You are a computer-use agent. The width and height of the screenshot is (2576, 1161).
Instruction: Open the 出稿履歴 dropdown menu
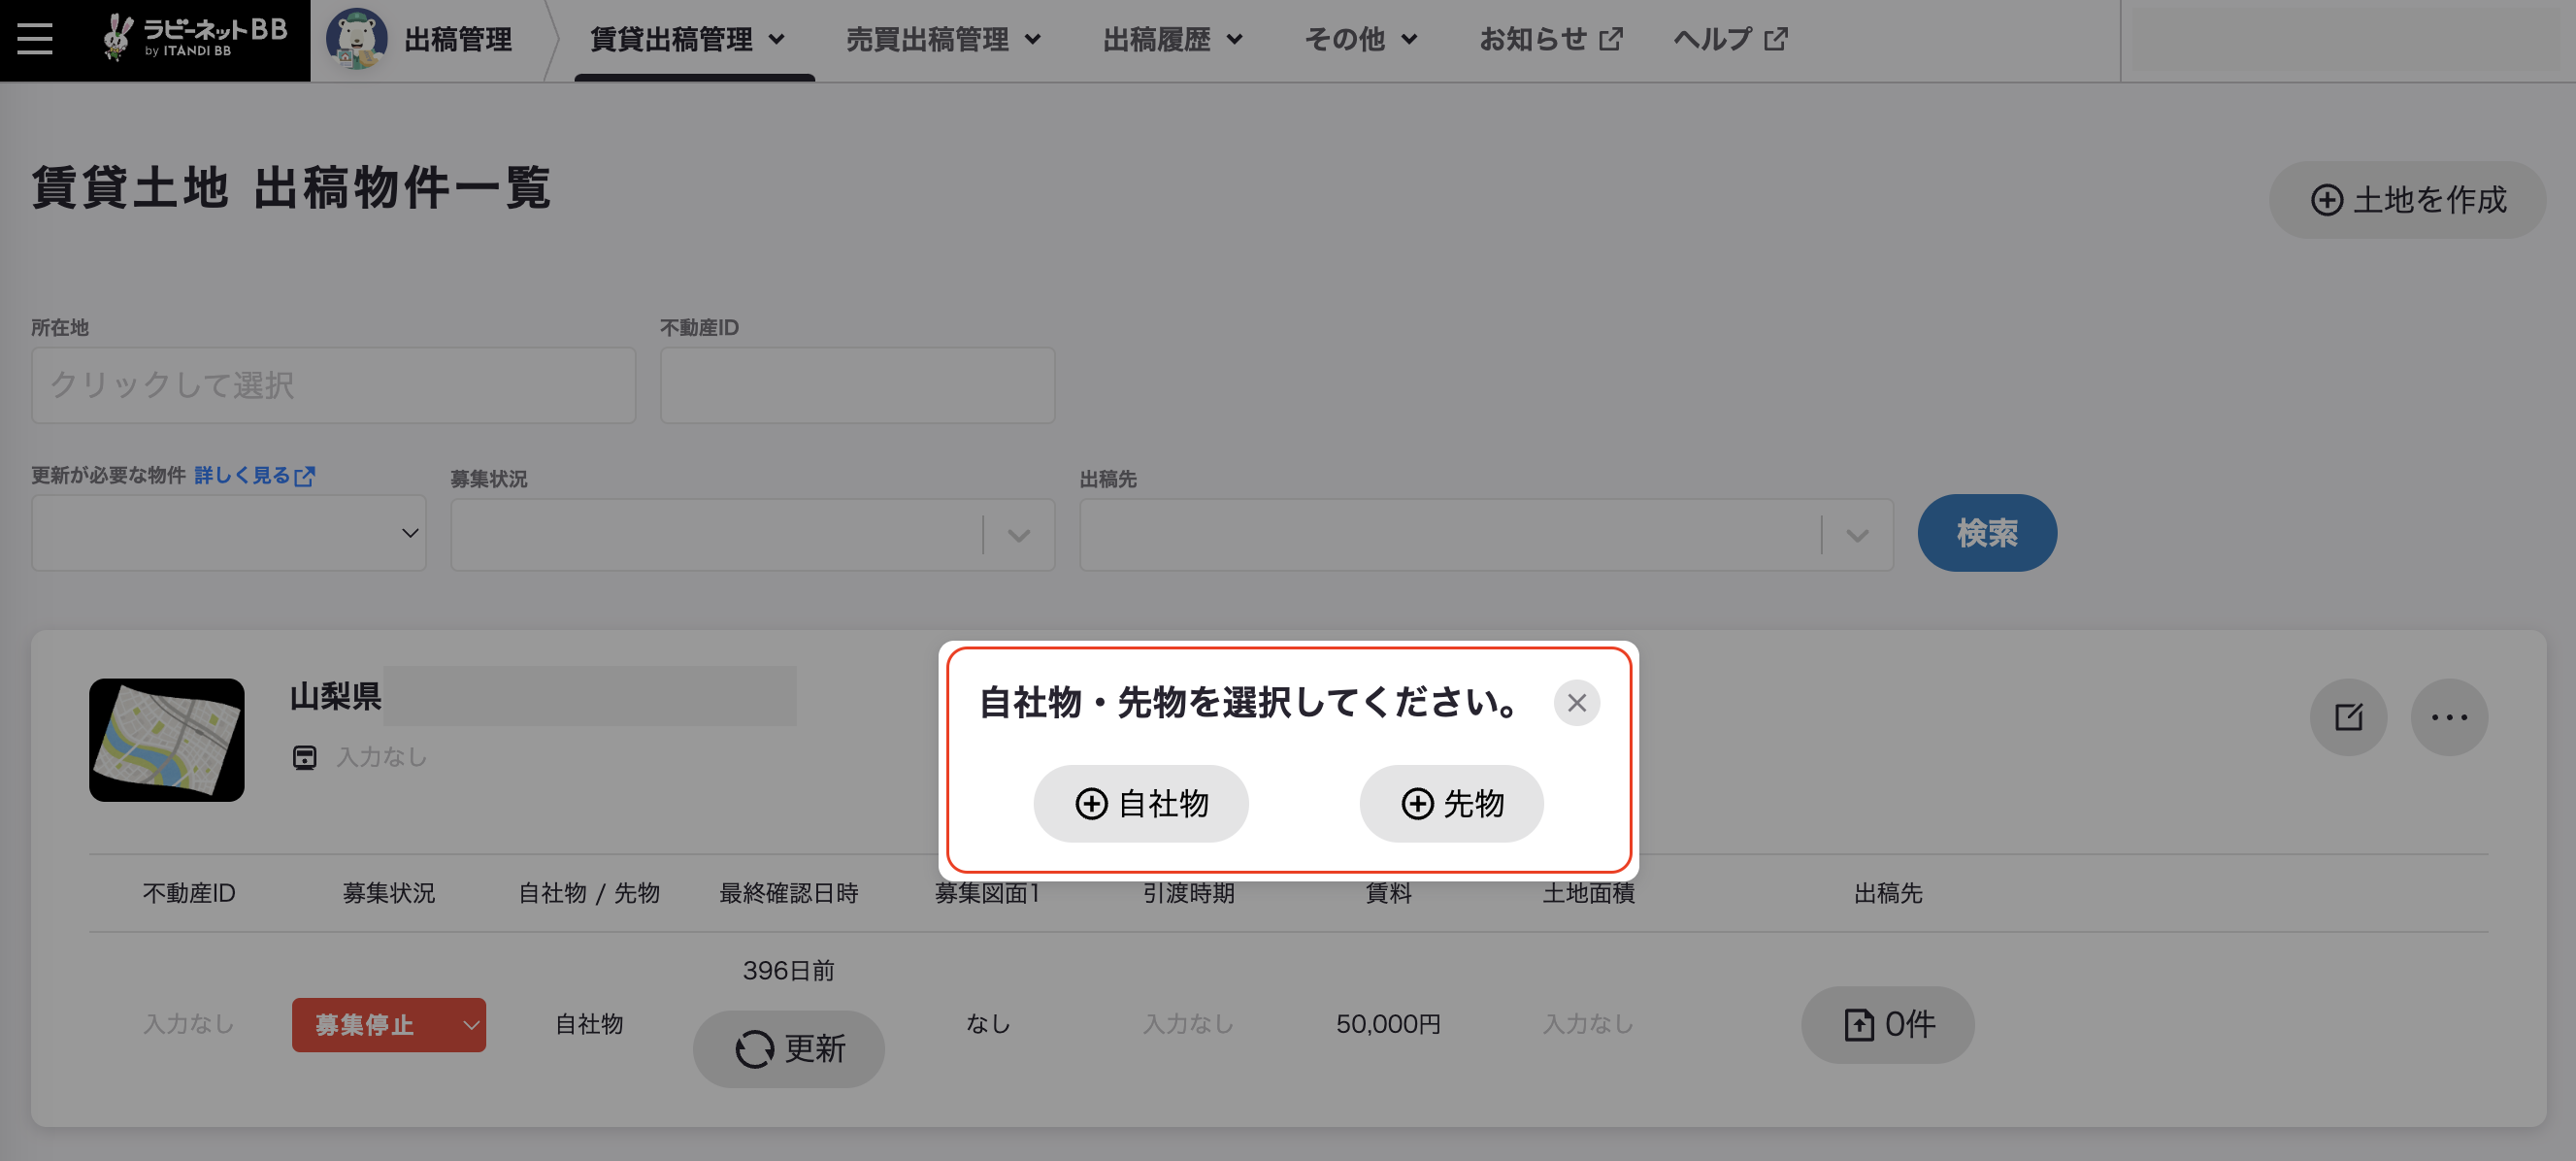pyautogui.click(x=1173, y=39)
